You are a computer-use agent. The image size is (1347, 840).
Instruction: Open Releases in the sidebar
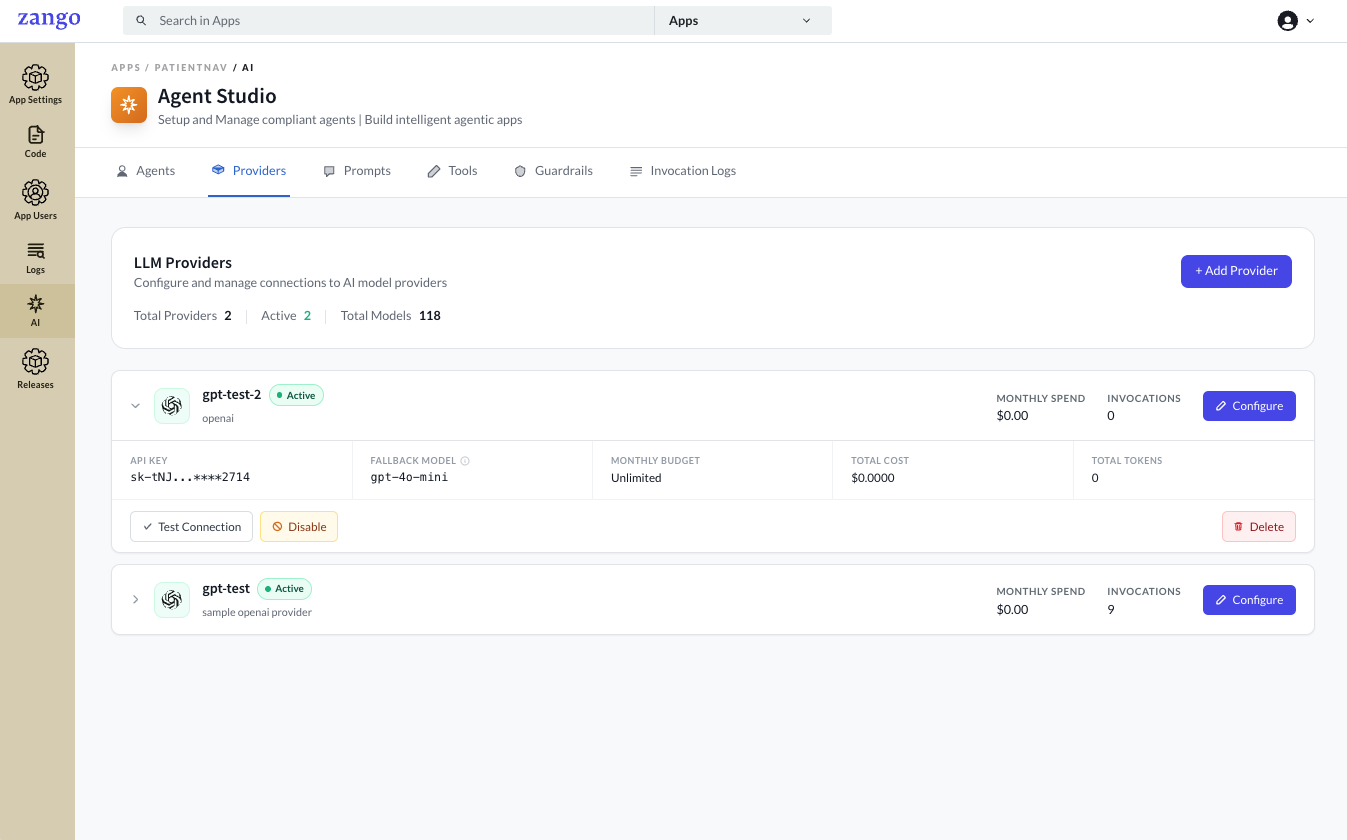click(36, 369)
